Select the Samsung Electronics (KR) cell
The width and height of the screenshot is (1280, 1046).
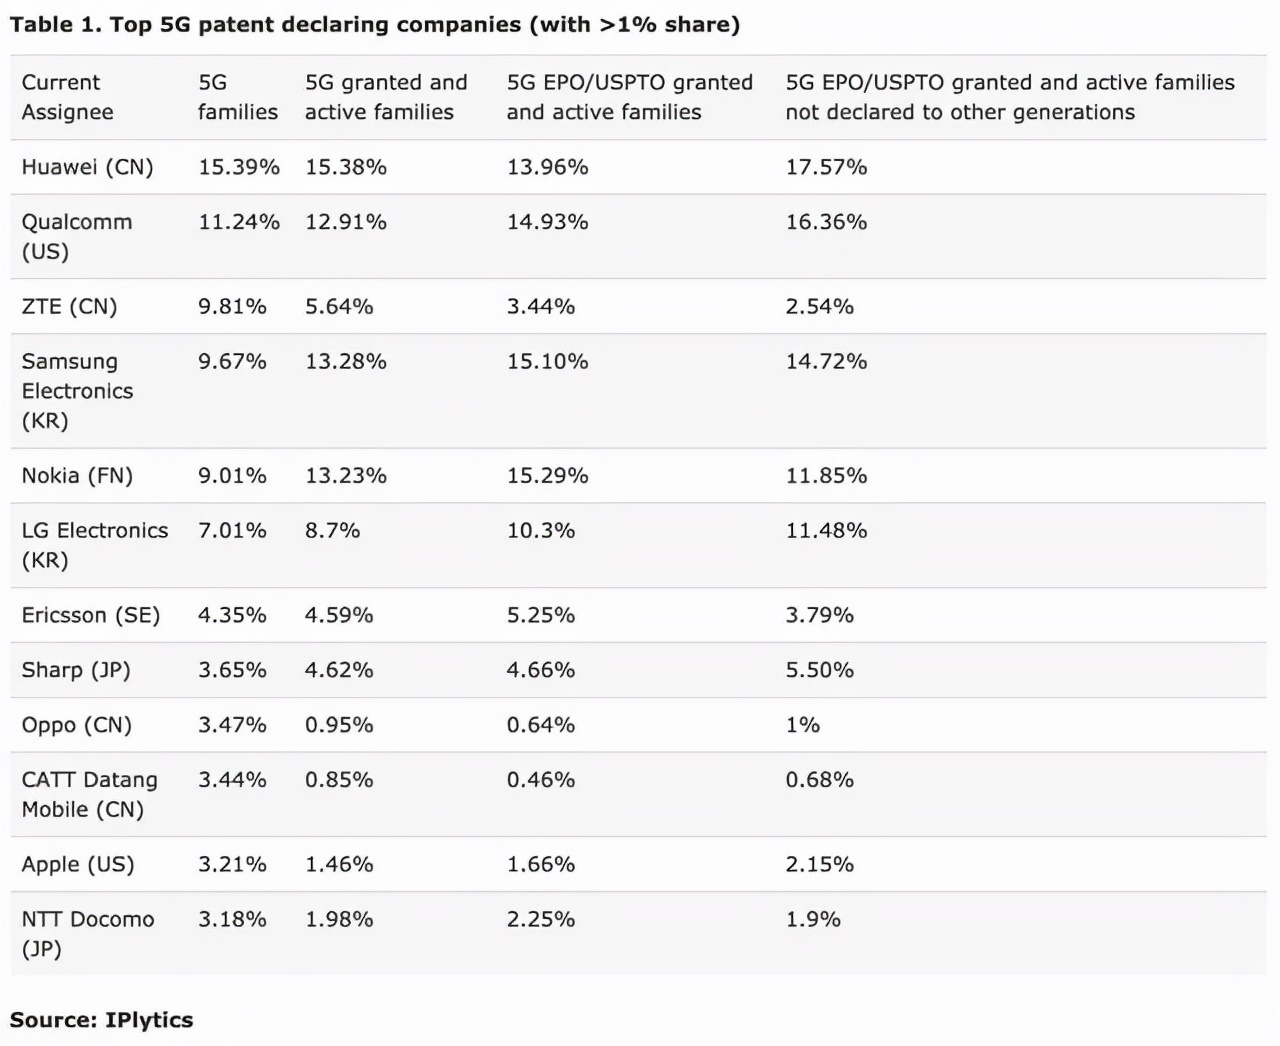(77, 390)
